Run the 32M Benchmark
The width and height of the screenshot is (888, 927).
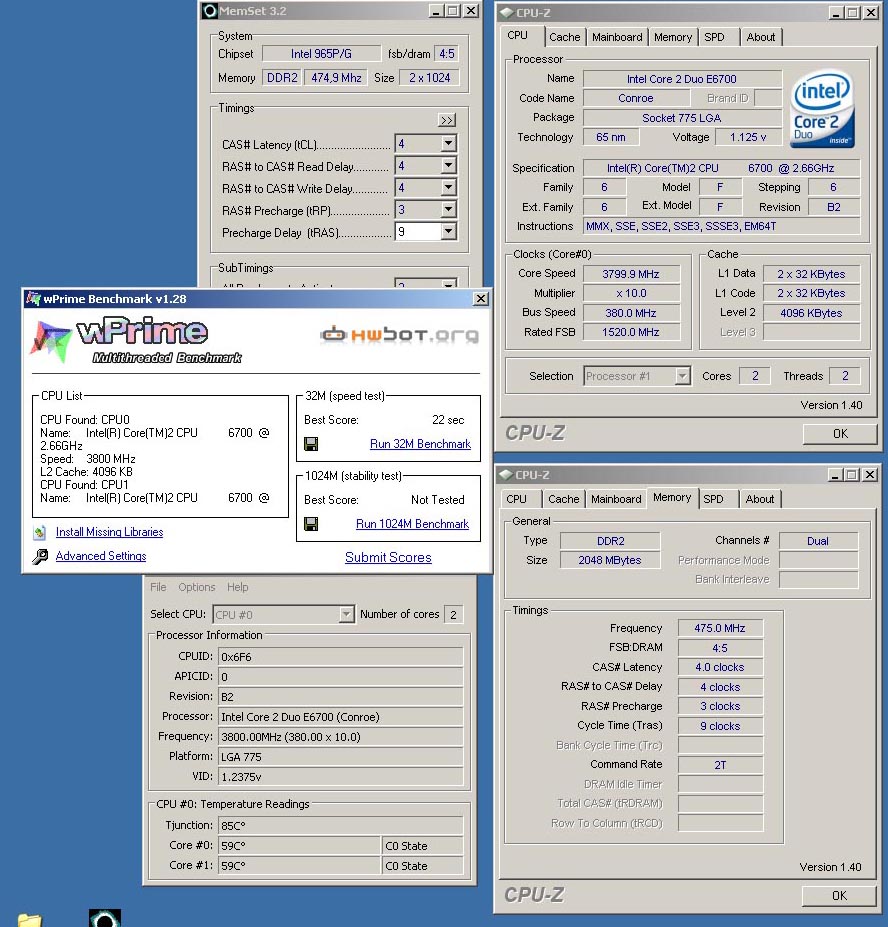(420, 444)
